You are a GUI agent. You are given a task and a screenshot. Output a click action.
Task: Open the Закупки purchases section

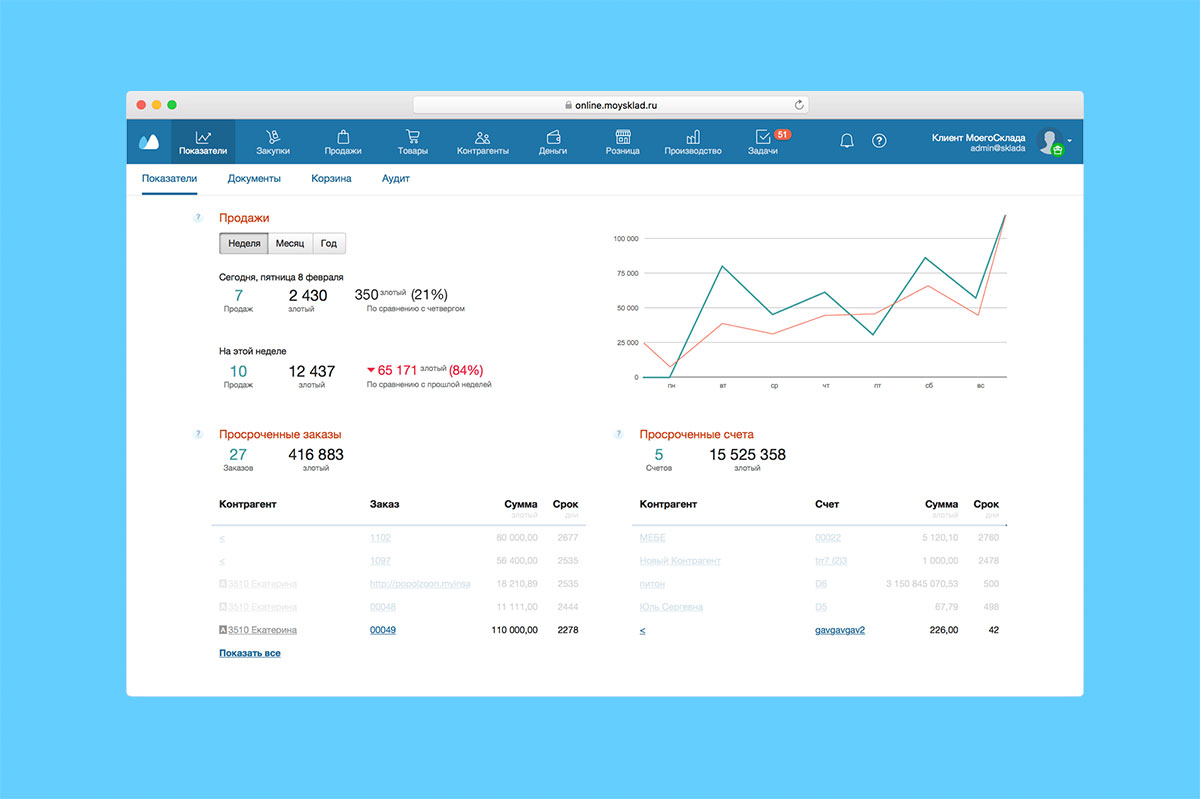click(273, 142)
